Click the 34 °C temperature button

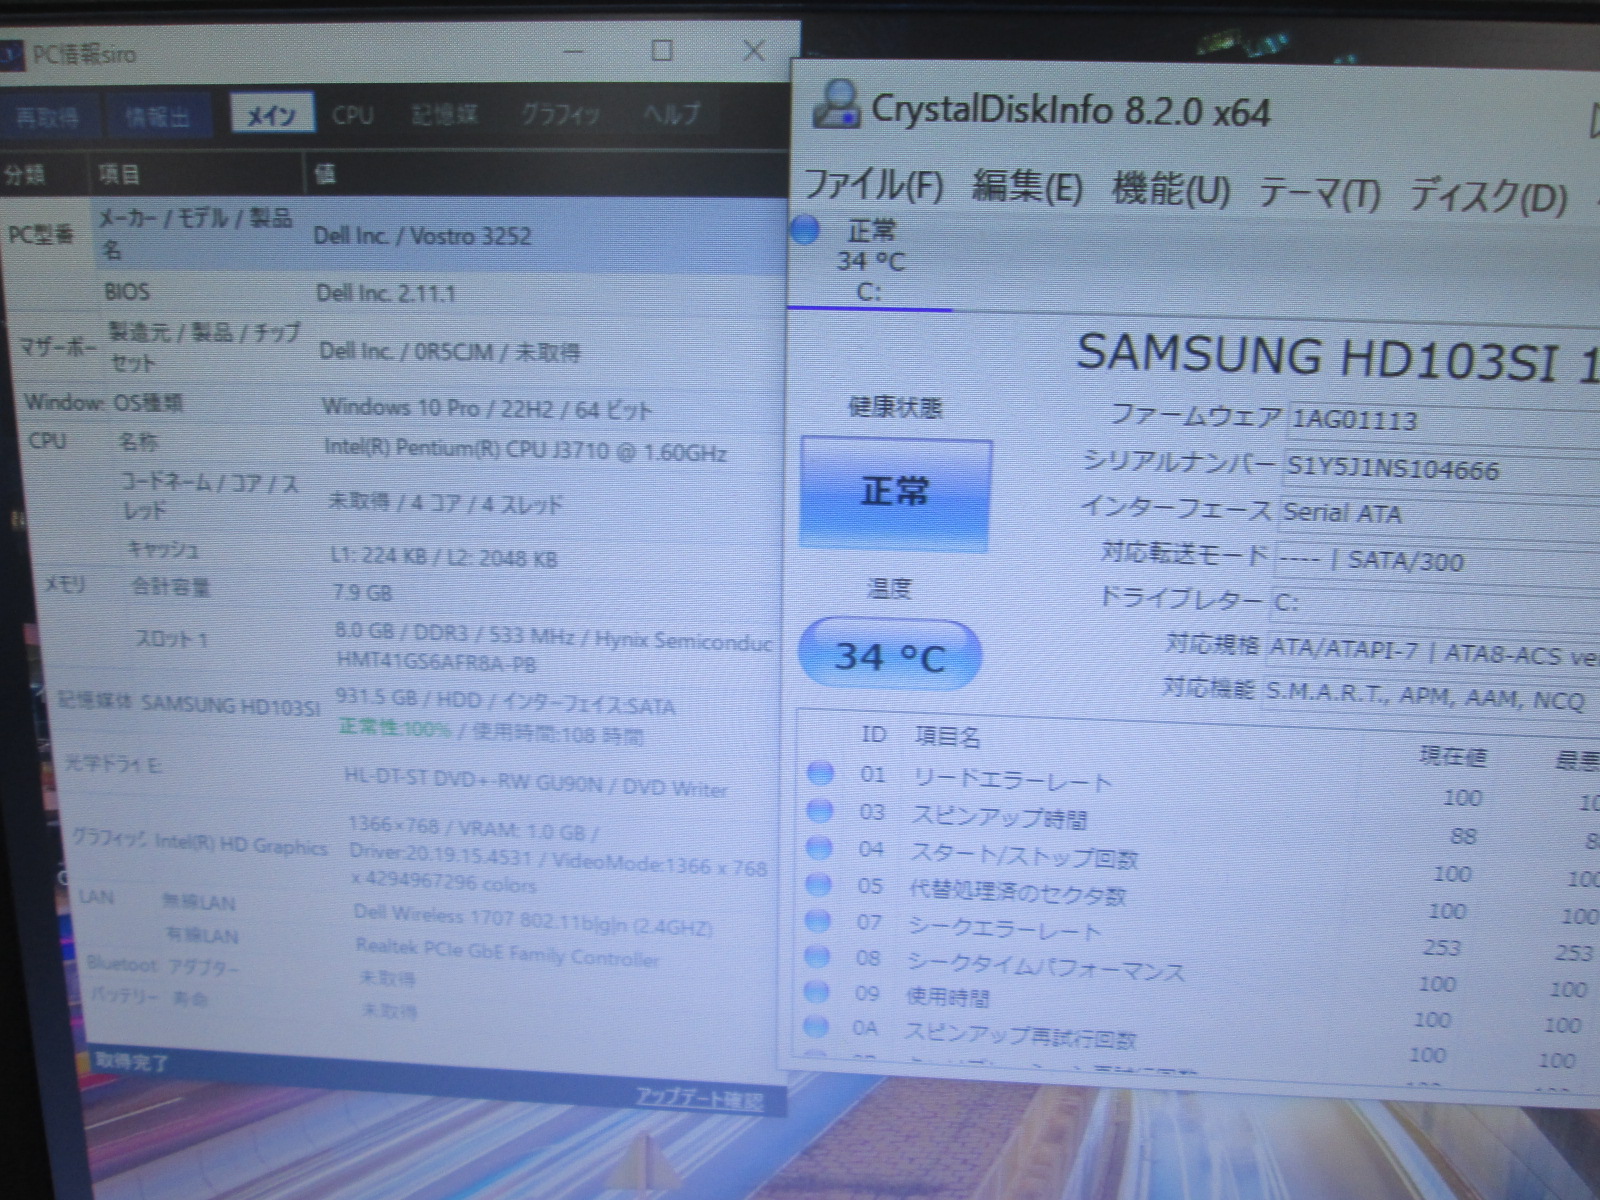tap(890, 655)
